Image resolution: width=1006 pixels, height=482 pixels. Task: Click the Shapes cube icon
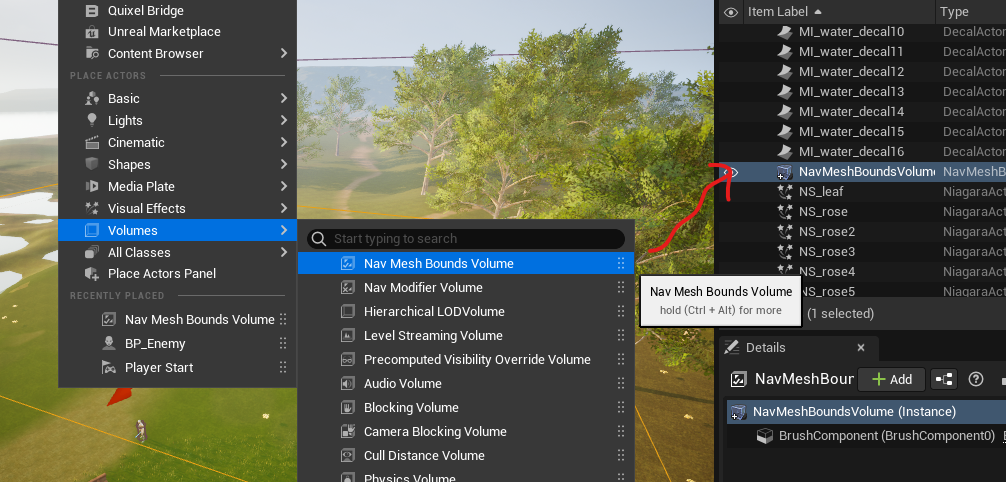92,164
